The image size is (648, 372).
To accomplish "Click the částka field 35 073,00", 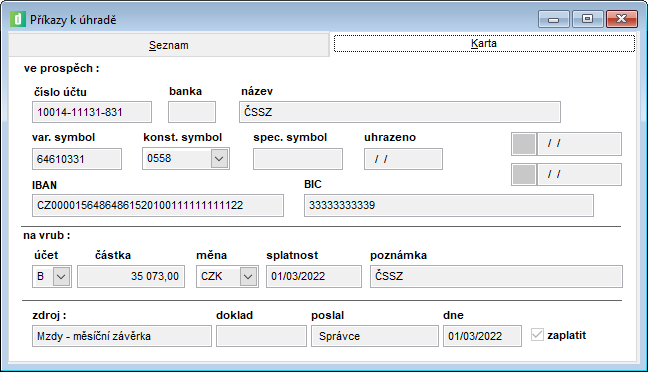I will [x=131, y=276].
